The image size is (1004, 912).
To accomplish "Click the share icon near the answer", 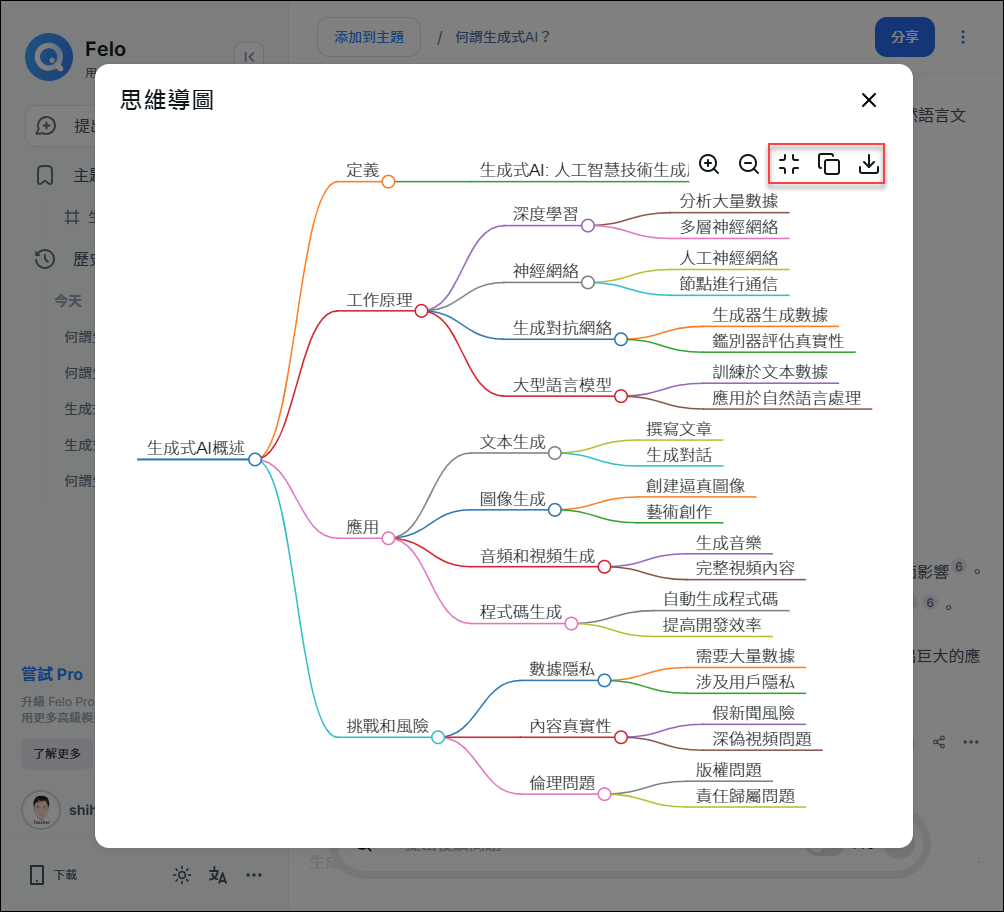I will [x=939, y=742].
